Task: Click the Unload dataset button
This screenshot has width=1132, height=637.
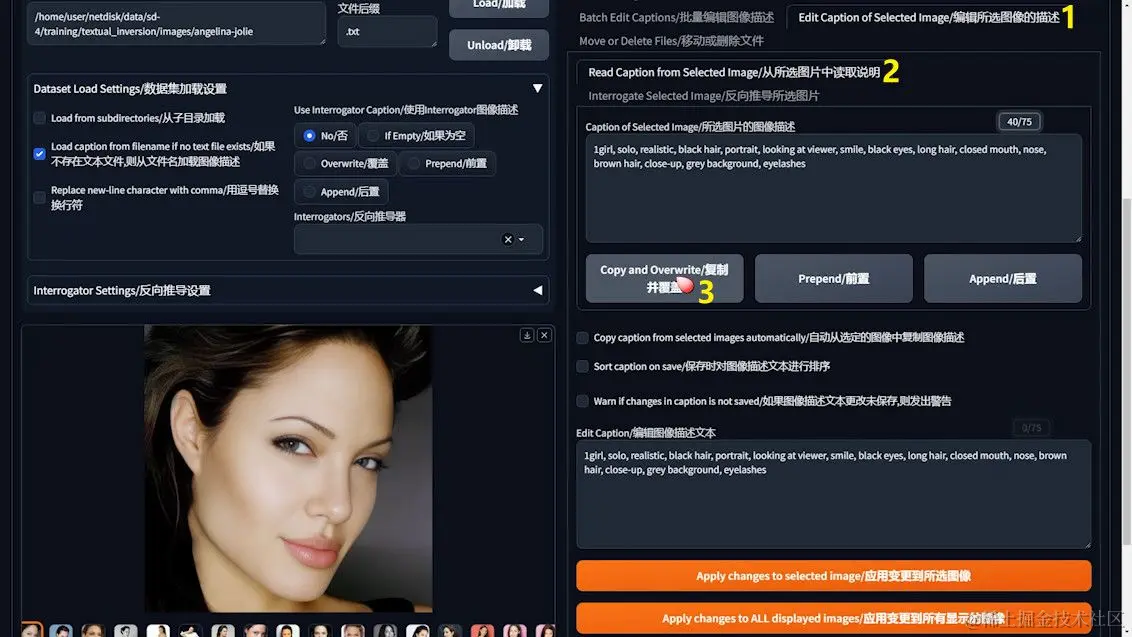Action: coord(499,45)
